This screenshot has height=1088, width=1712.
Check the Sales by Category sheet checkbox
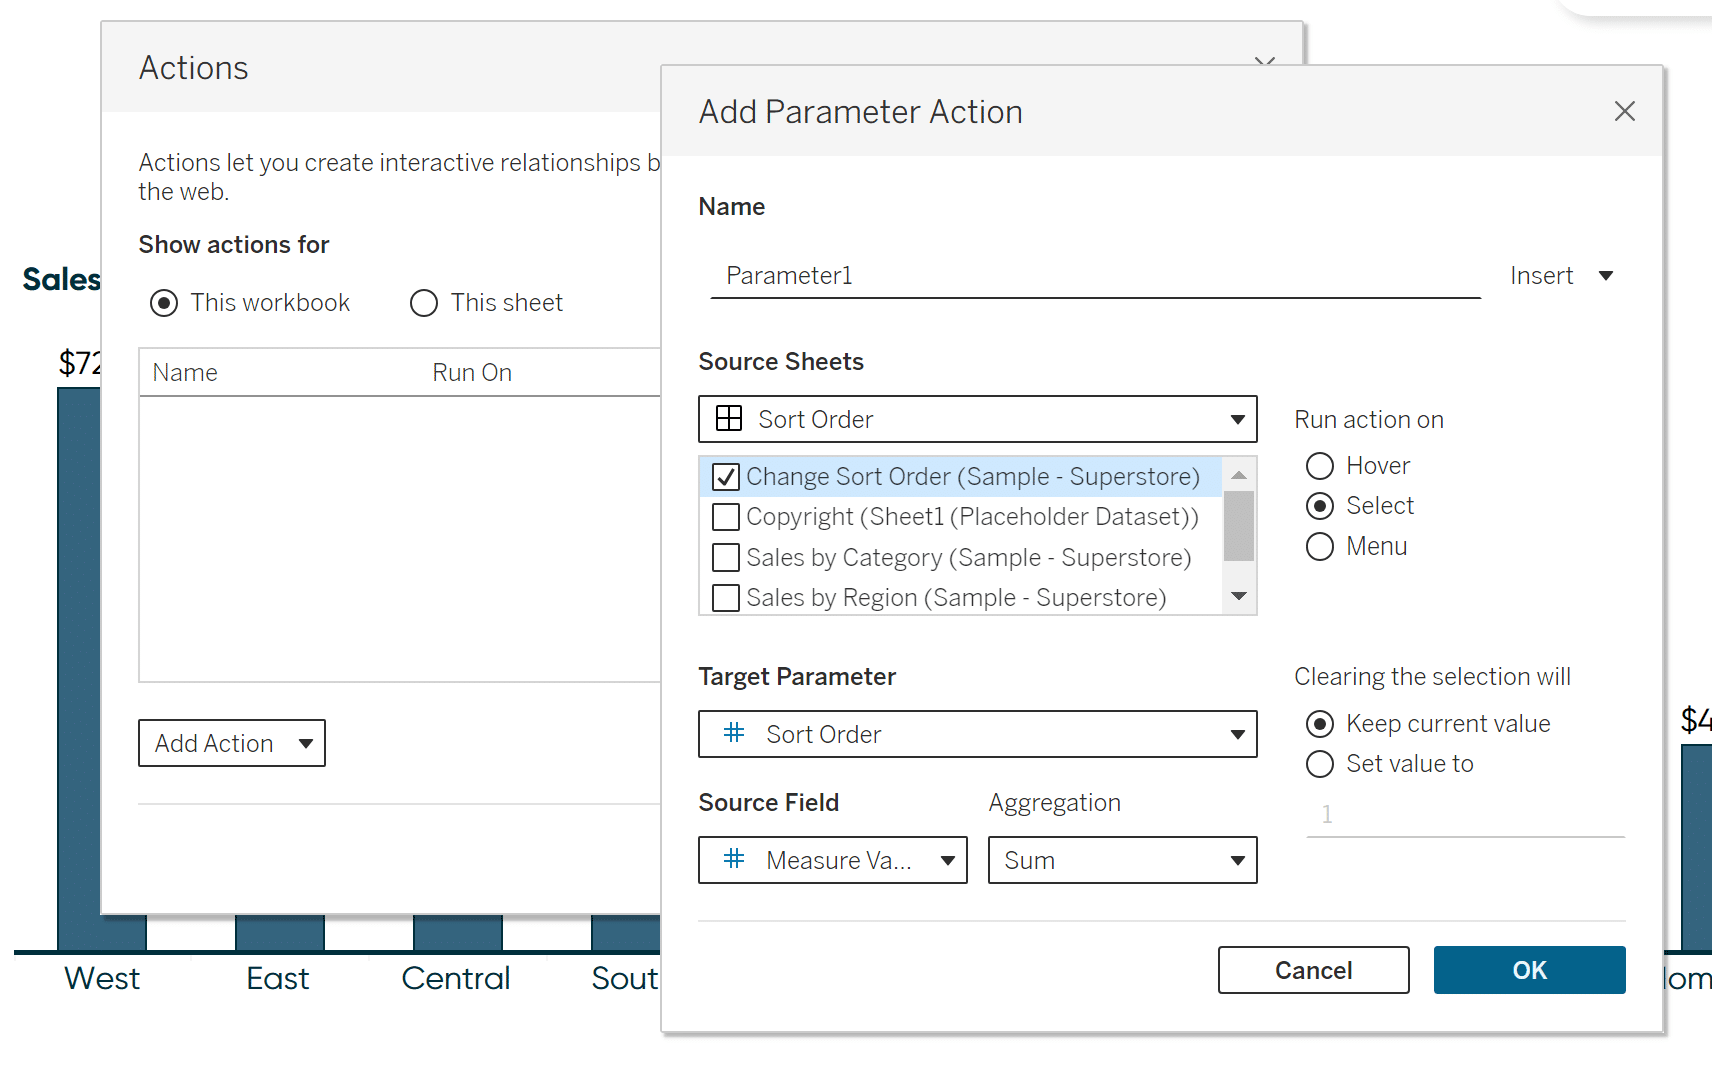coord(726,557)
